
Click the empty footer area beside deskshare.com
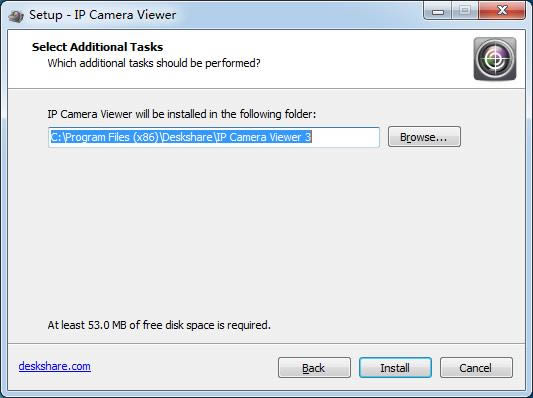click(184, 367)
